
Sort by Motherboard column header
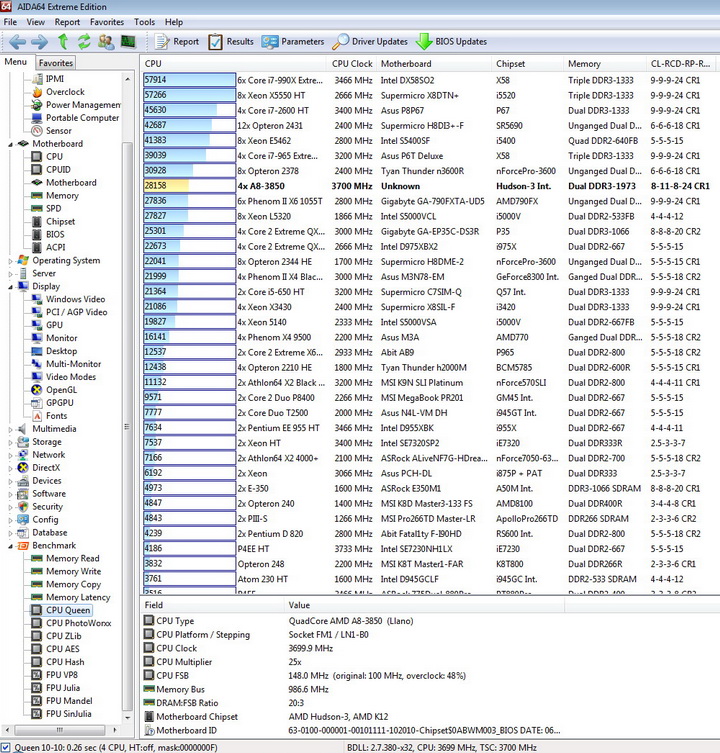(434, 63)
